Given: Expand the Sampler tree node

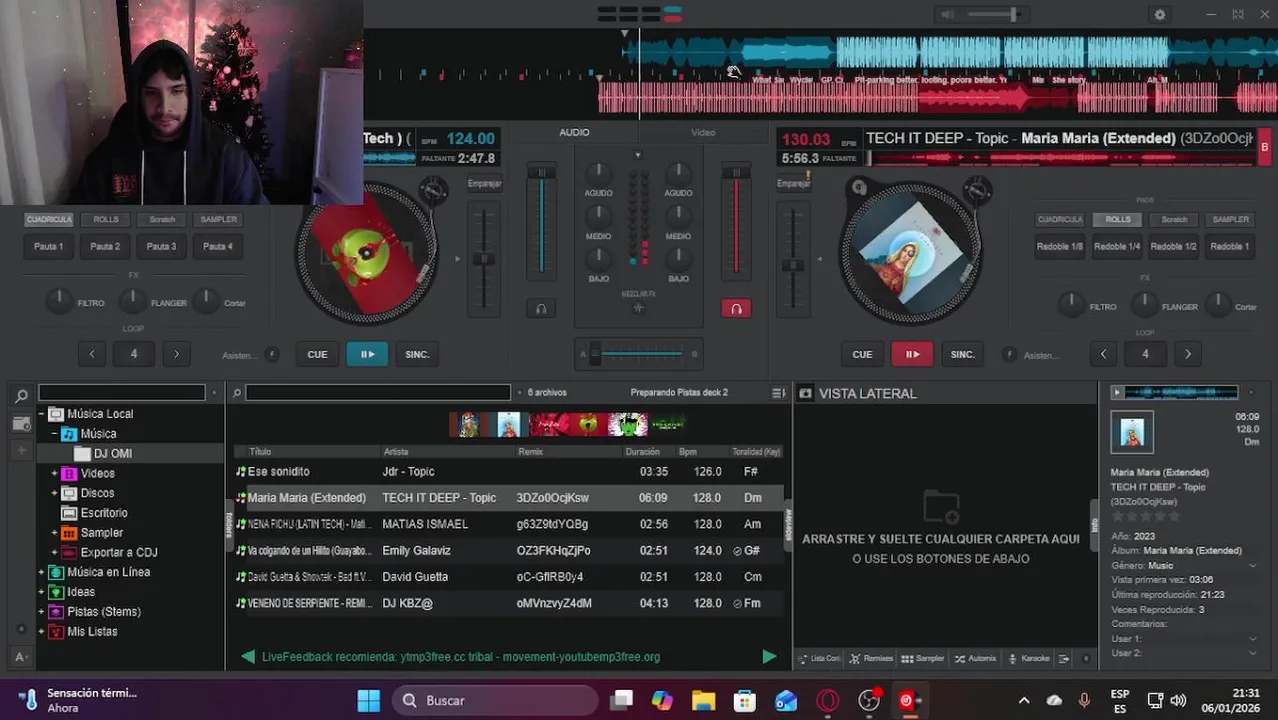Looking at the screenshot, I should point(55,533).
